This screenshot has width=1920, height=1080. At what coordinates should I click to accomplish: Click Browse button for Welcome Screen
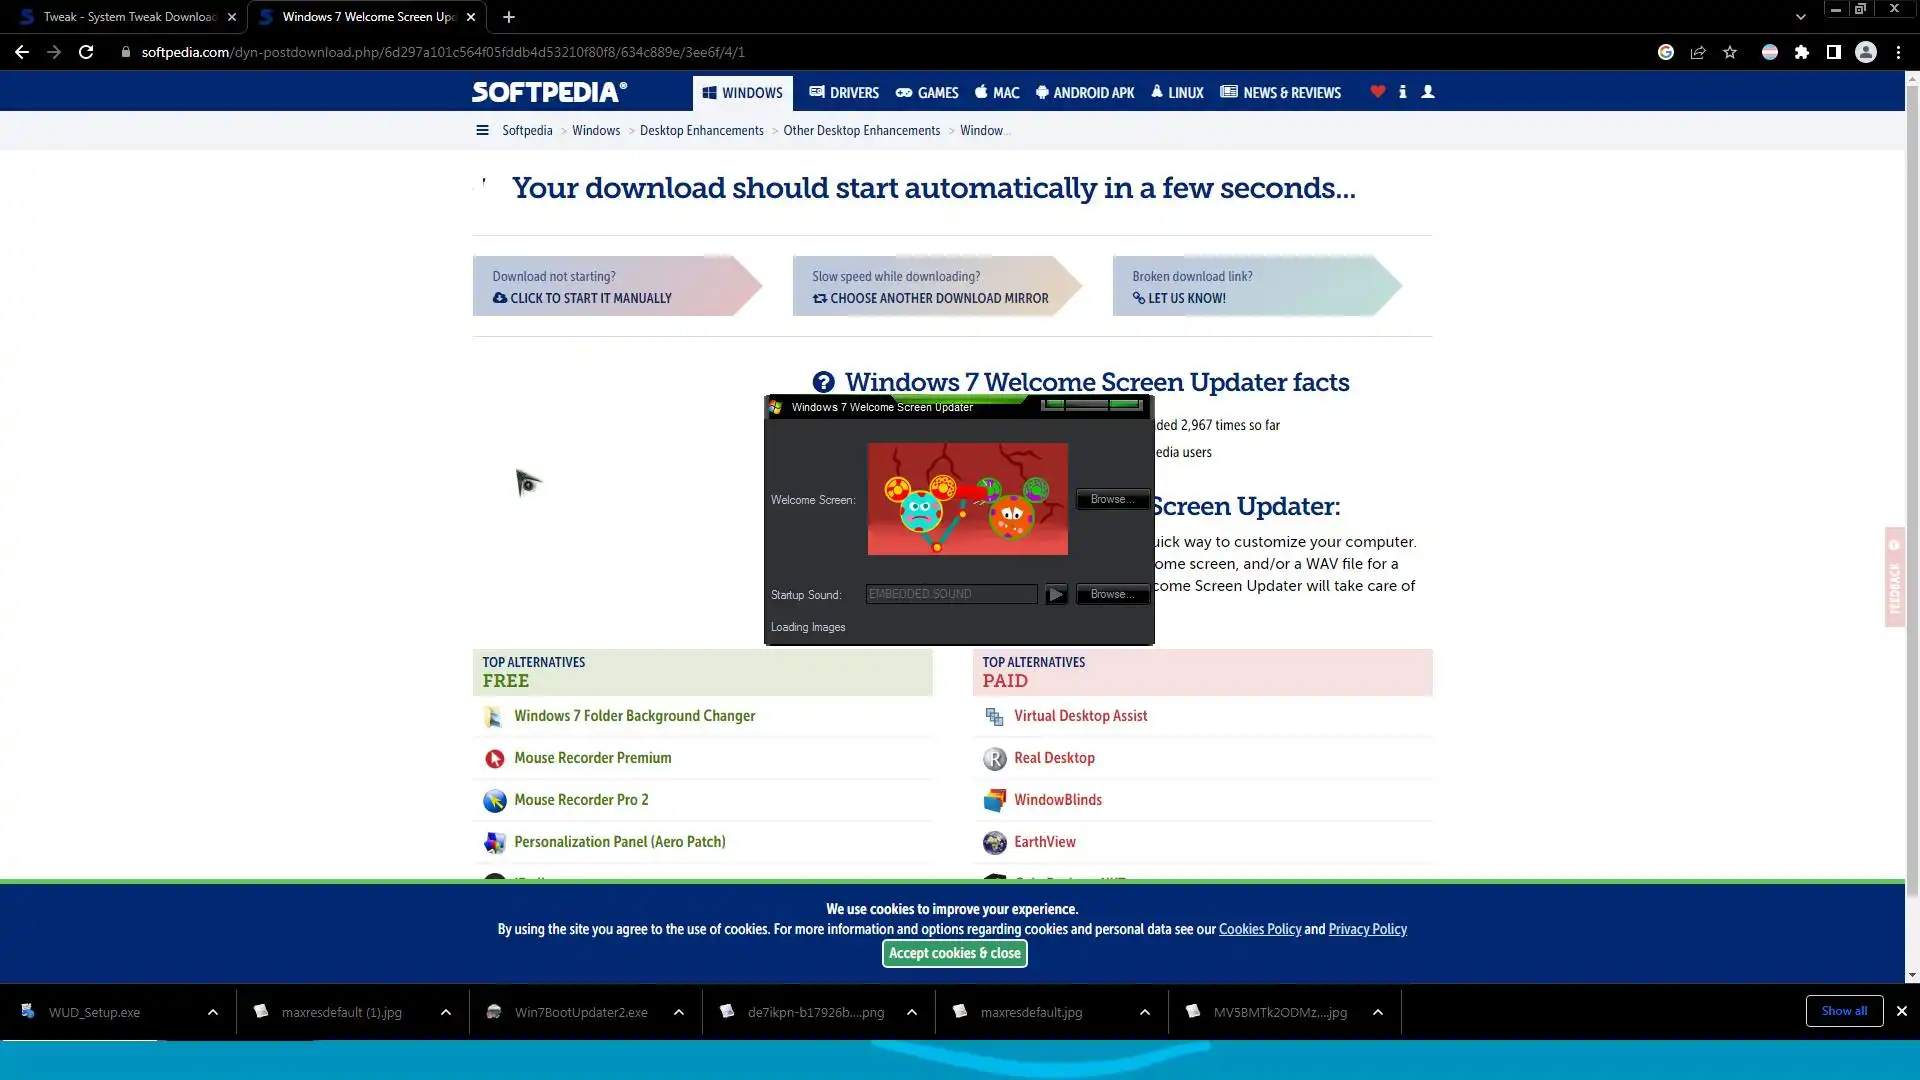coord(1111,499)
